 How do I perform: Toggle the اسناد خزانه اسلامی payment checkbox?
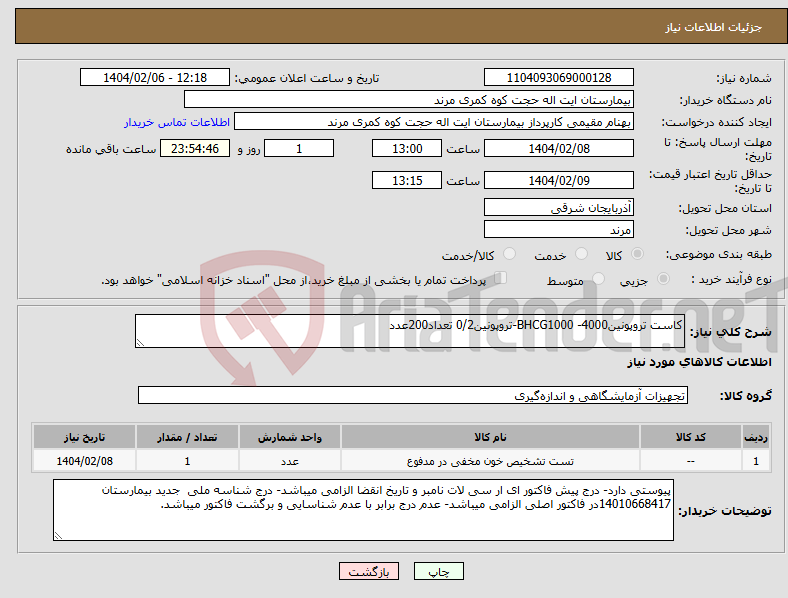501,278
